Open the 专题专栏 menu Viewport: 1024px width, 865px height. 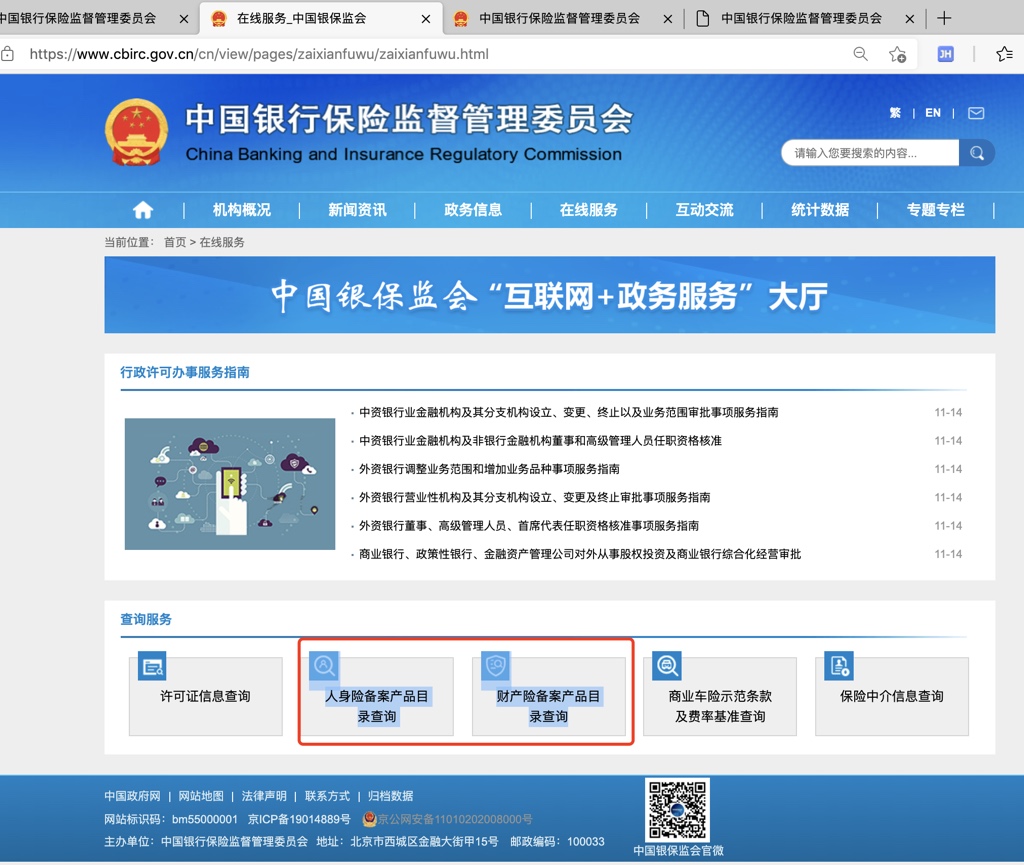click(935, 210)
